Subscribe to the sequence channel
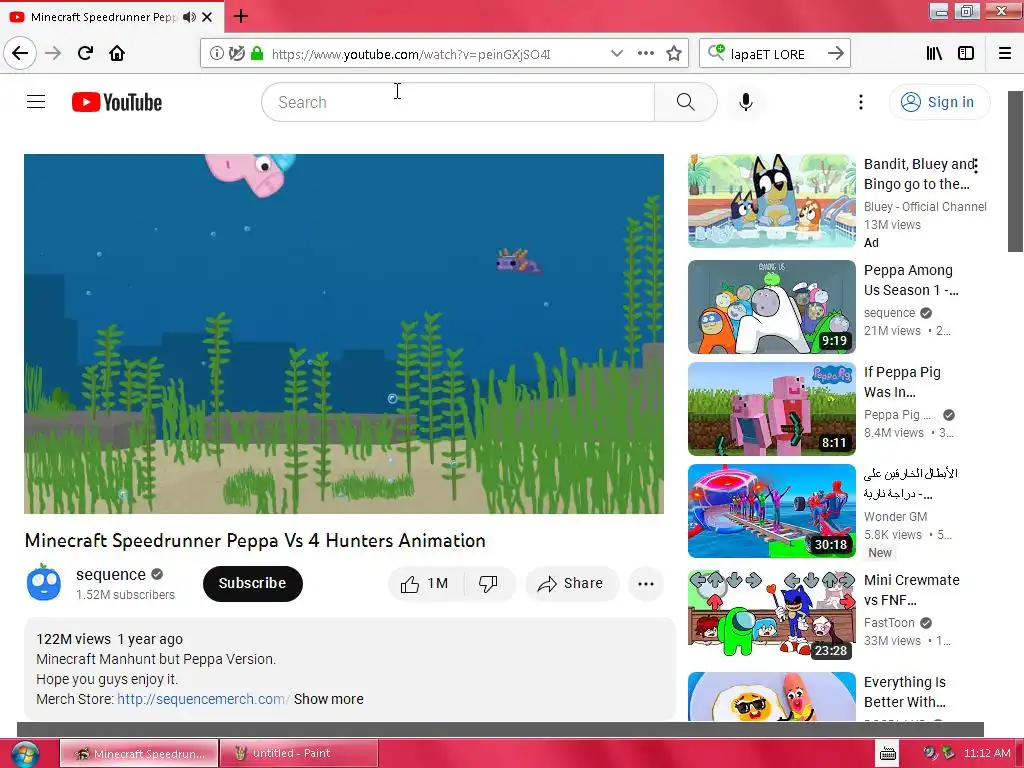The height and width of the screenshot is (768, 1024). click(x=253, y=583)
